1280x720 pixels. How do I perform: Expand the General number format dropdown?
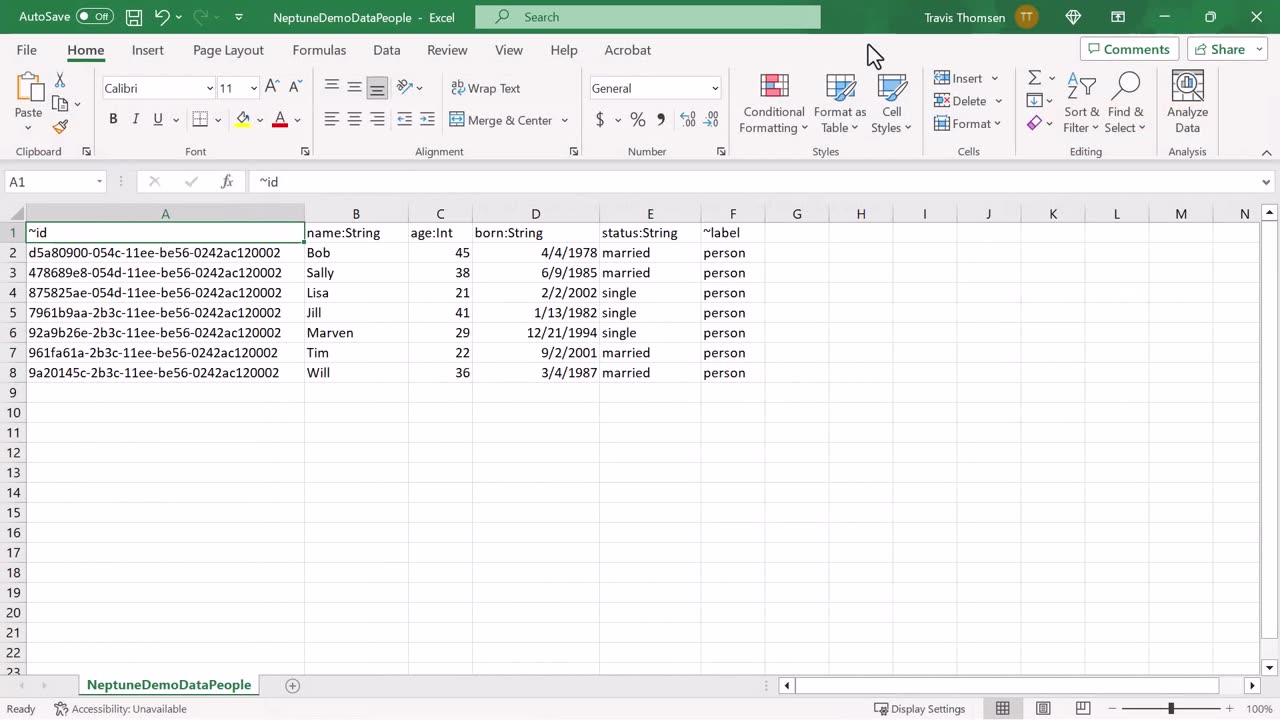tap(714, 88)
